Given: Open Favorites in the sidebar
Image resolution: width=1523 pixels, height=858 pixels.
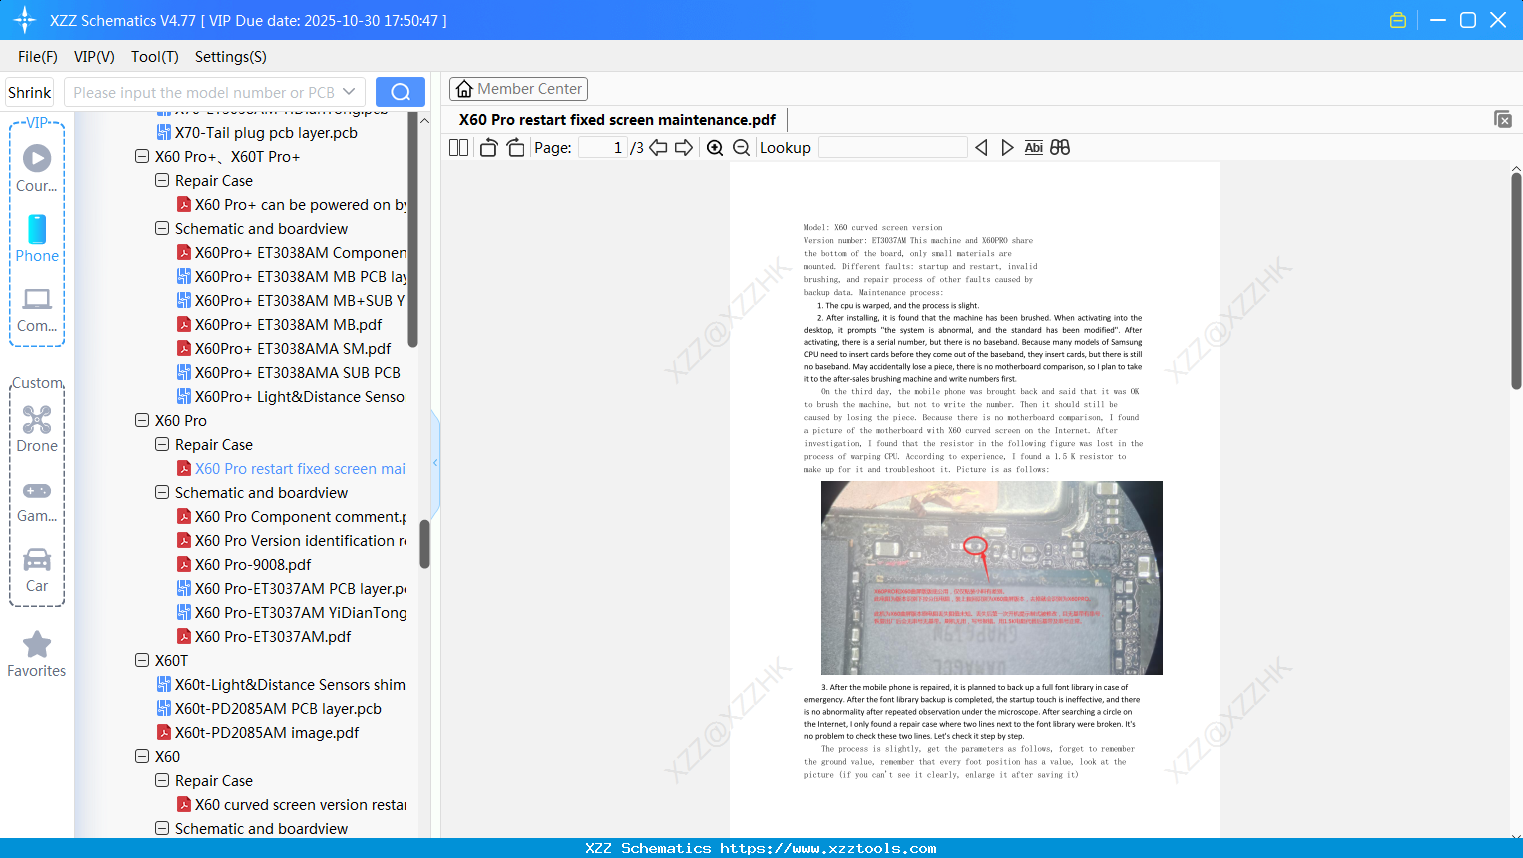Looking at the screenshot, I should [37, 654].
